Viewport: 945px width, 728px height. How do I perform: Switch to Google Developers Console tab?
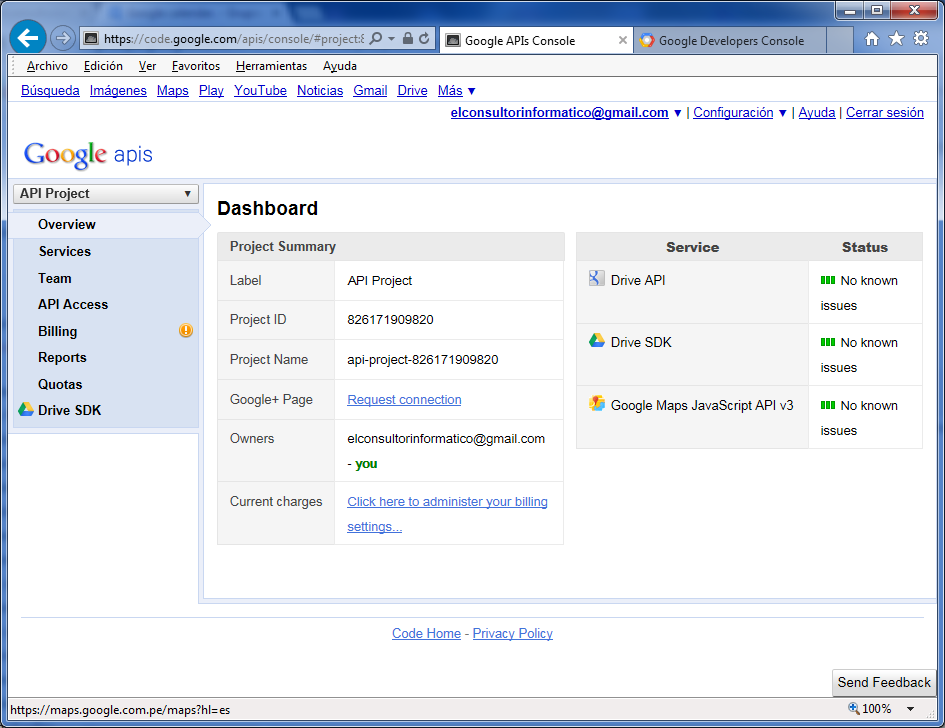pyautogui.click(x=729, y=40)
